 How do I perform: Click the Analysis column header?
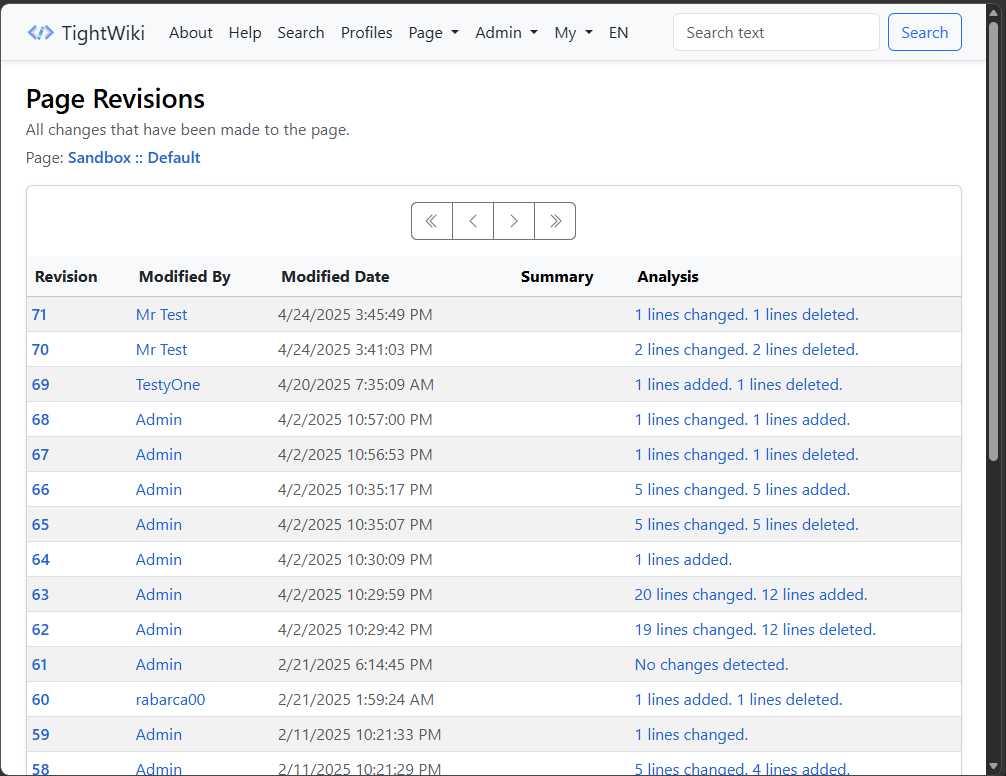click(667, 277)
